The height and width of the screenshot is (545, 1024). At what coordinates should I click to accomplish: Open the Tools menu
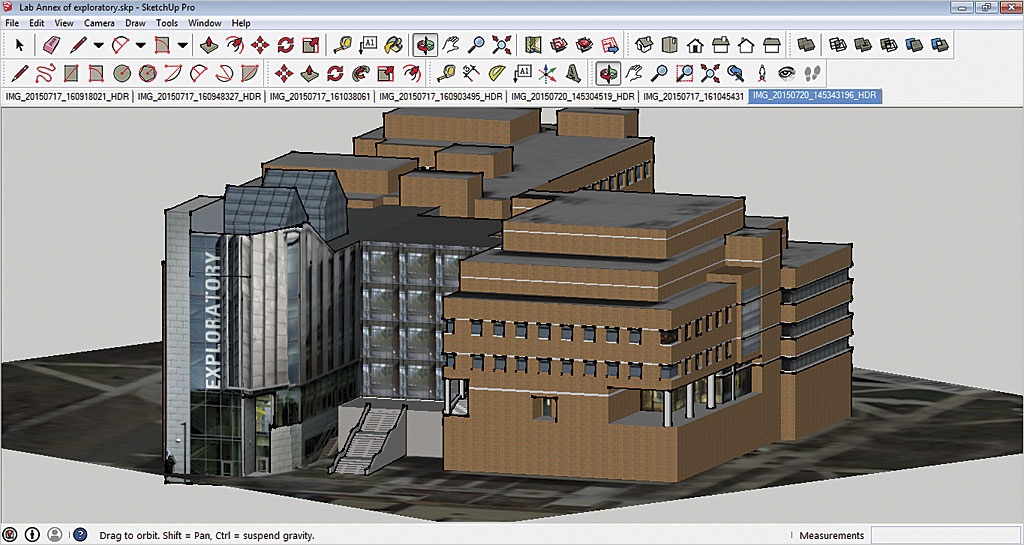[x=167, y=23]
